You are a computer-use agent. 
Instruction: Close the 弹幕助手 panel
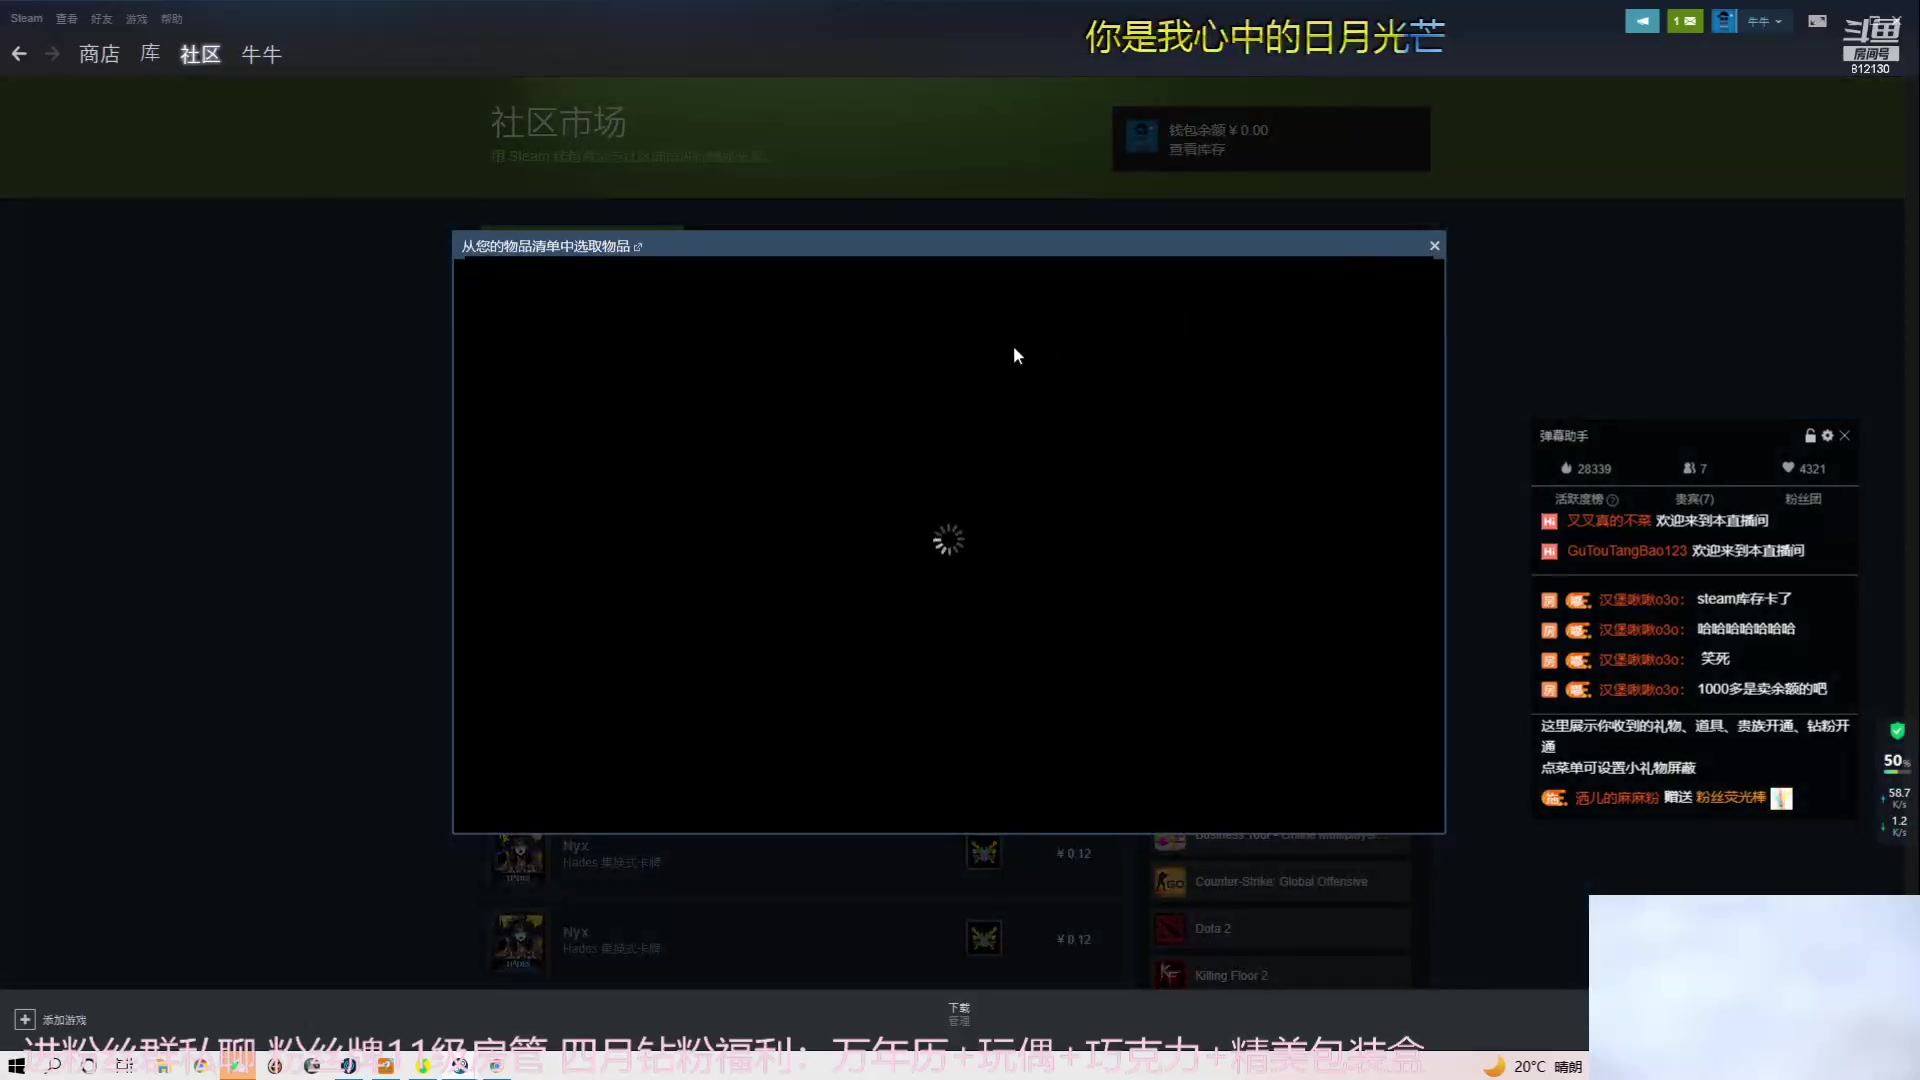click(x=1845, y=436)
